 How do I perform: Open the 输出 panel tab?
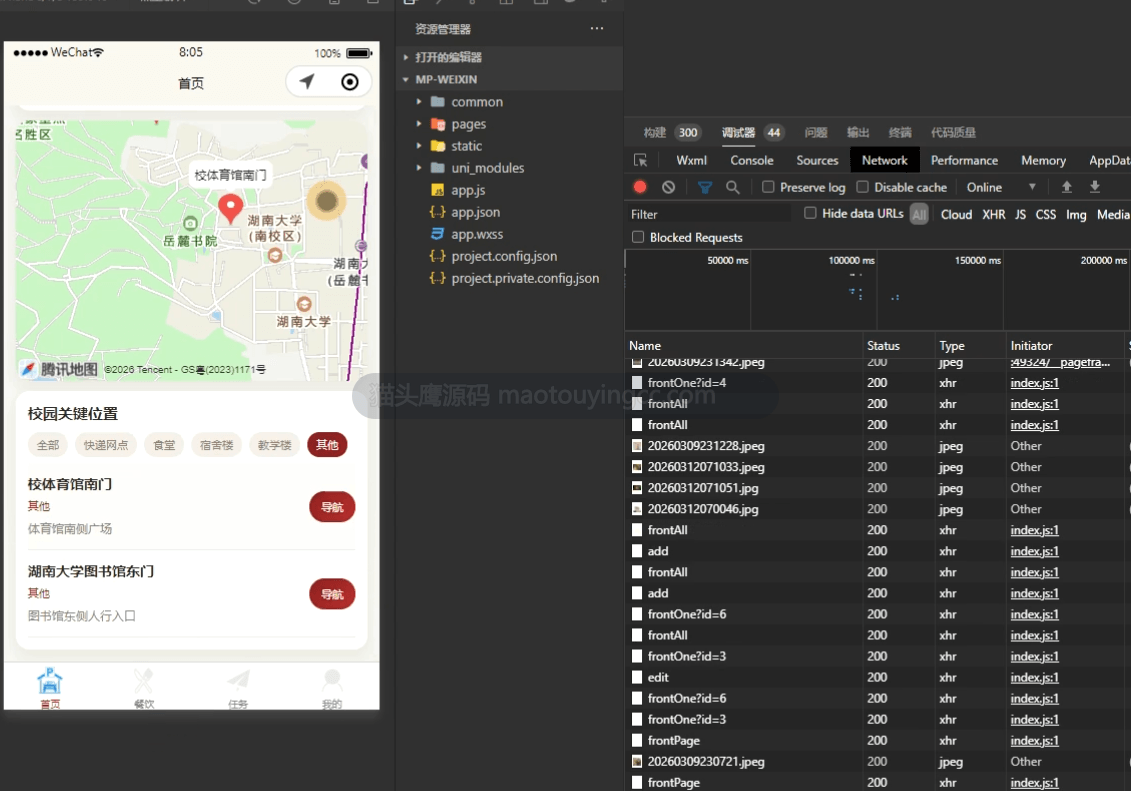(858, 133)
